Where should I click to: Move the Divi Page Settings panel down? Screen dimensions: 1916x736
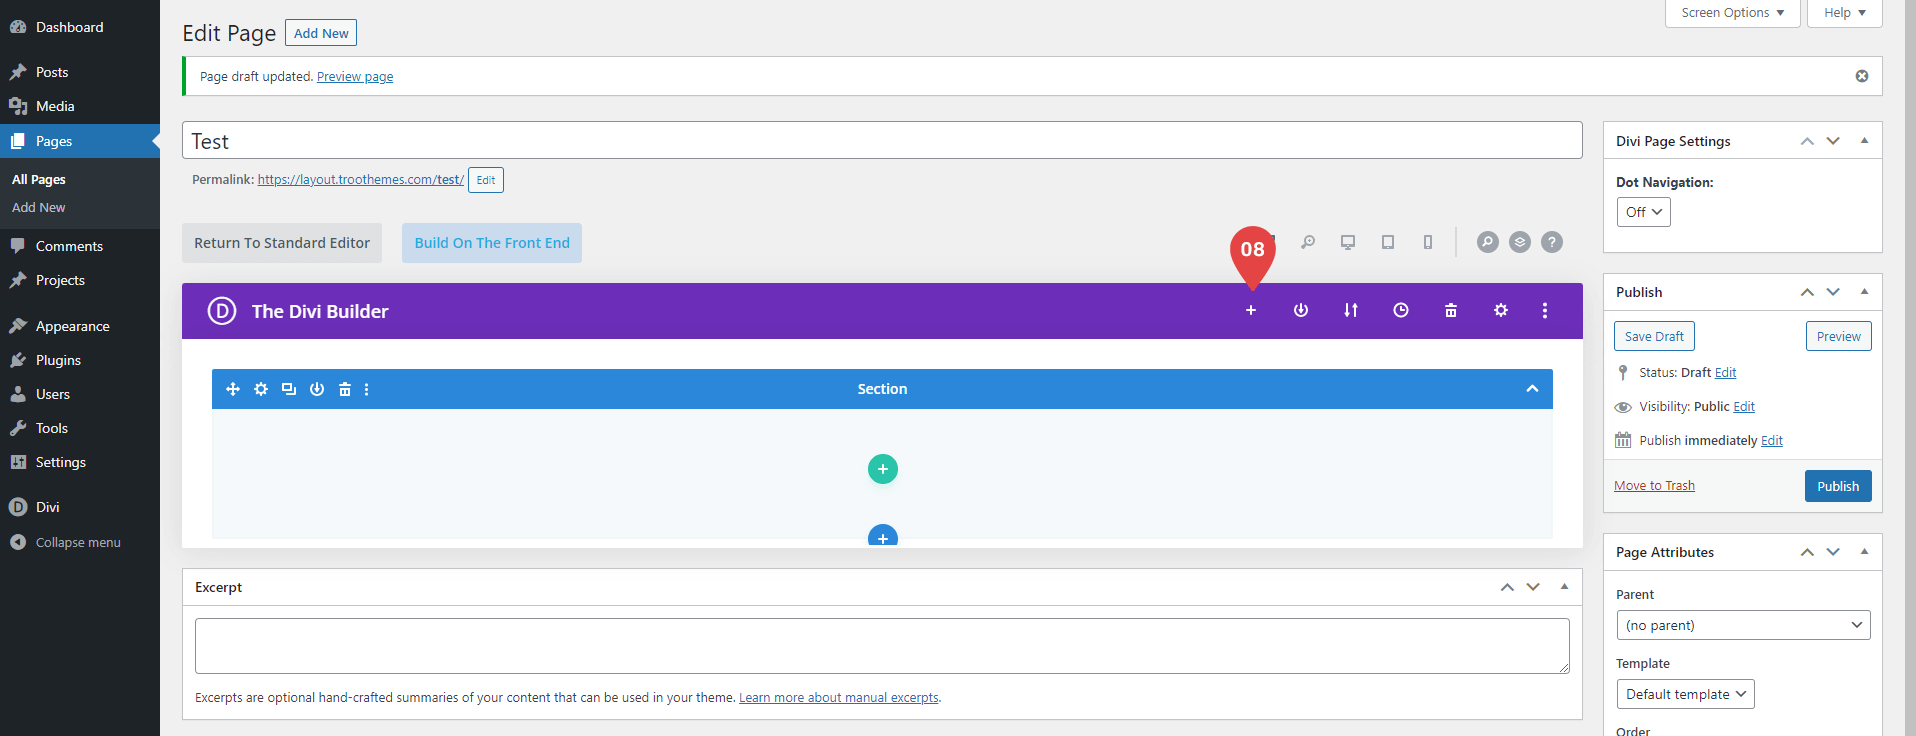1833,141
